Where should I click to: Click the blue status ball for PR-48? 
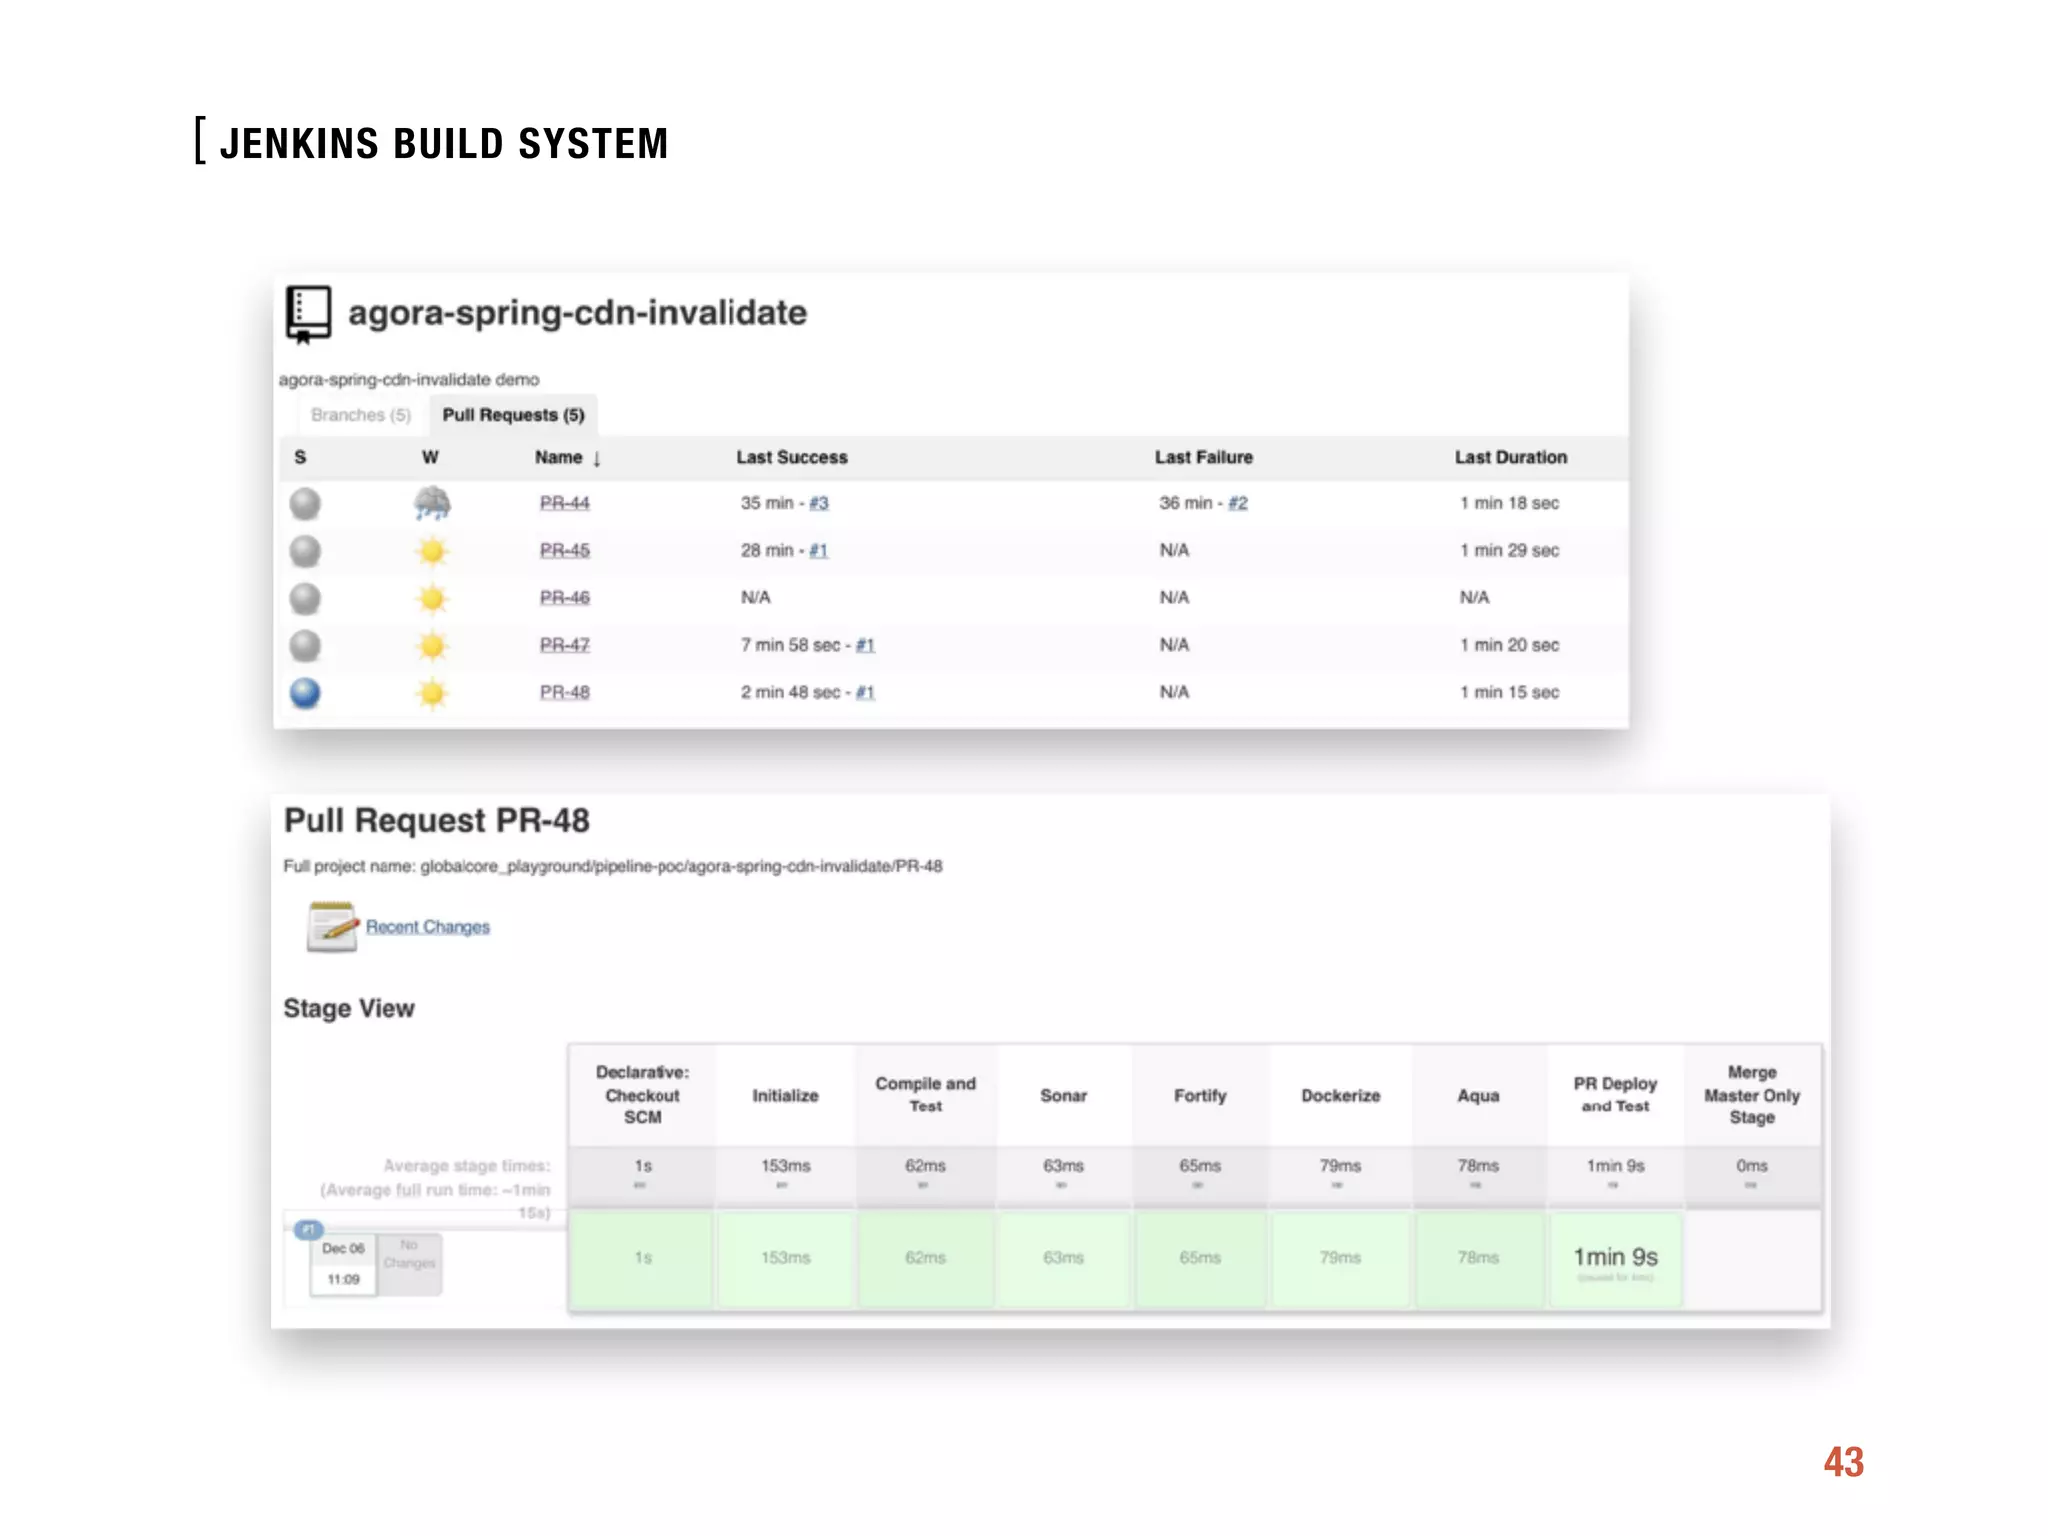click(305, 692)
